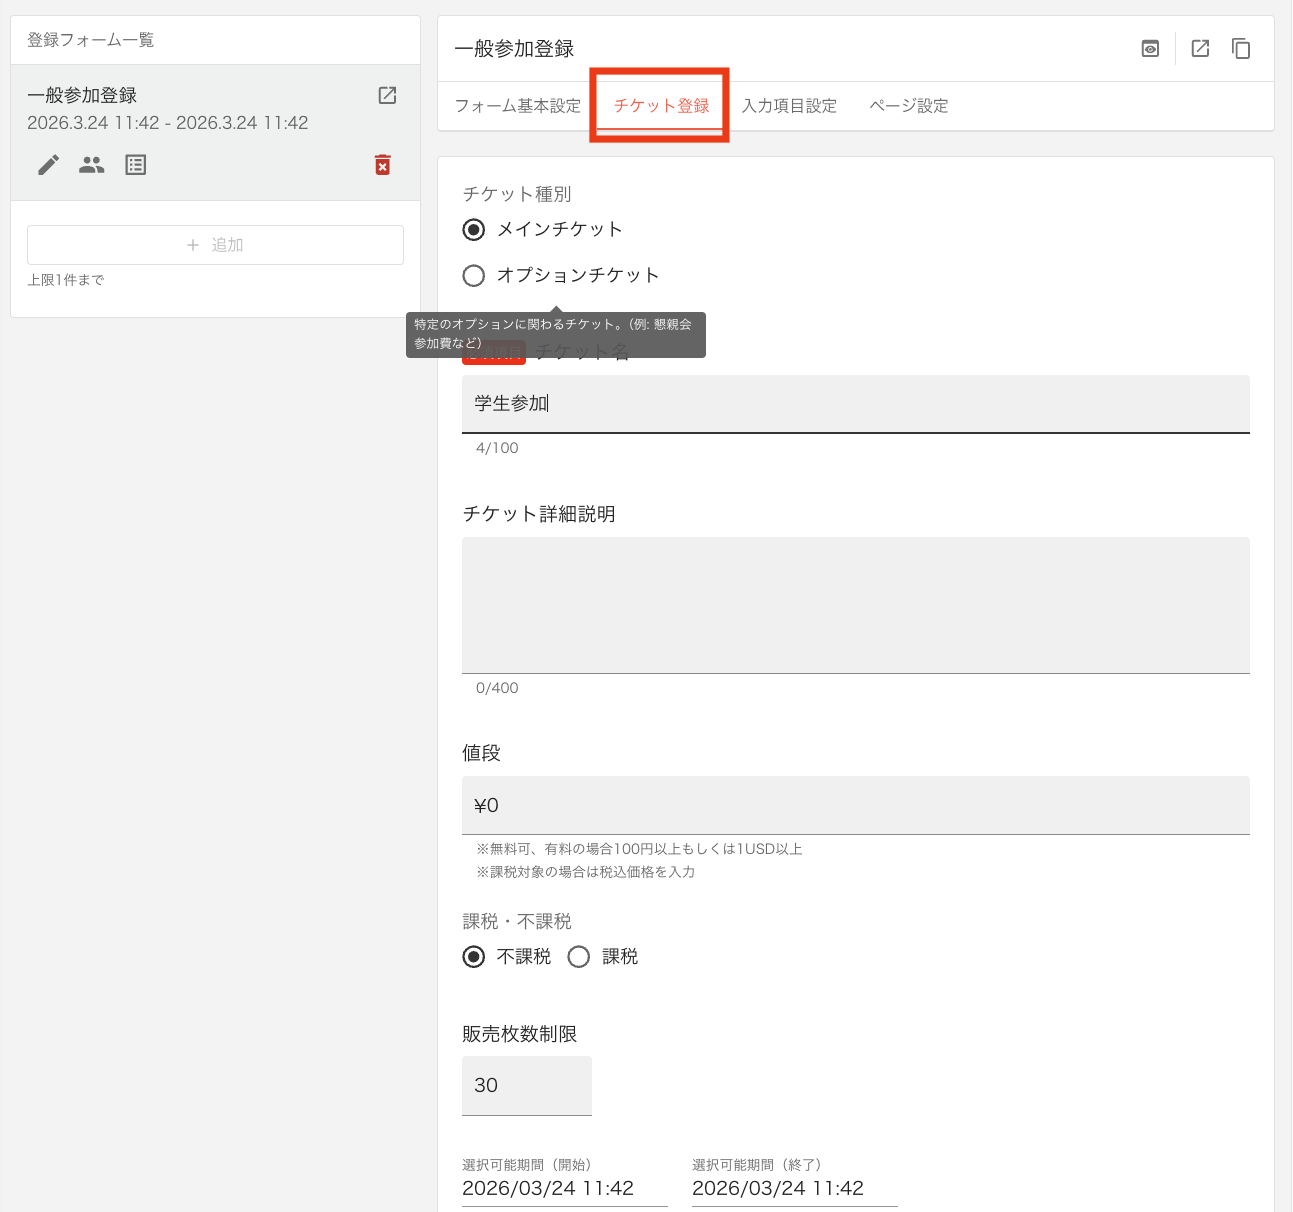
Task: Click the チケット詳細説明 text area
Action: tap(855, 605)
